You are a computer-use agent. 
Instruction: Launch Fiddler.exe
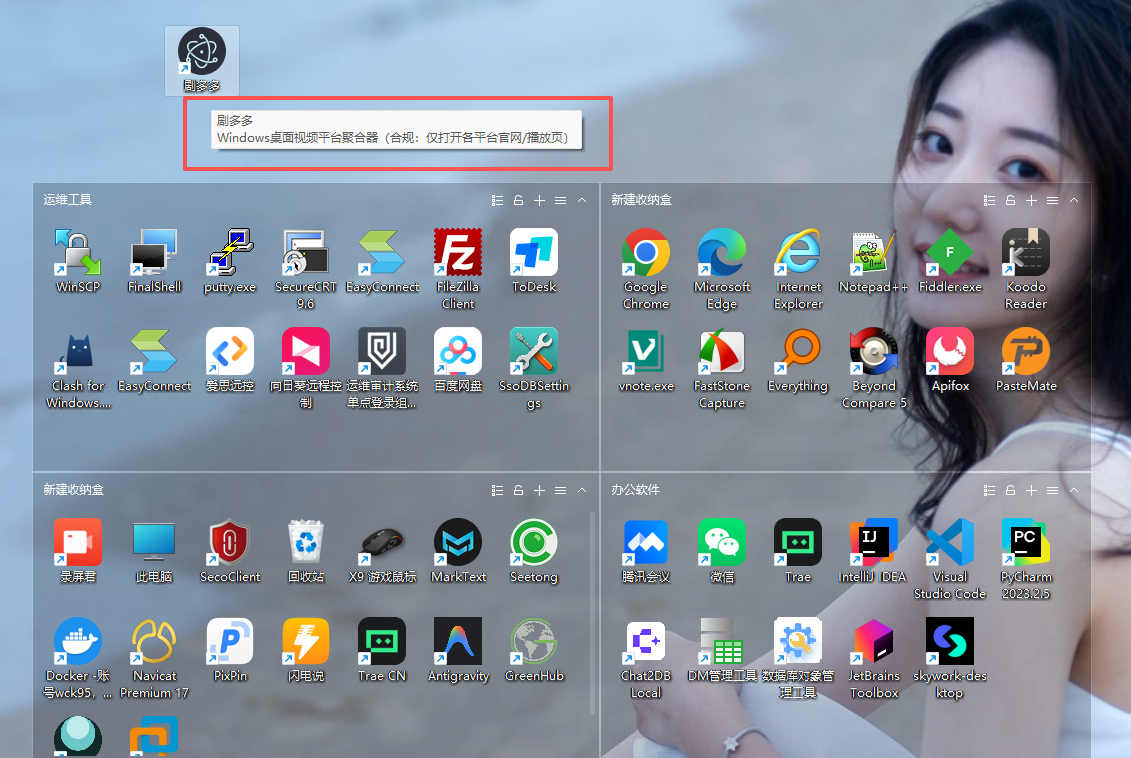[950, 261]
